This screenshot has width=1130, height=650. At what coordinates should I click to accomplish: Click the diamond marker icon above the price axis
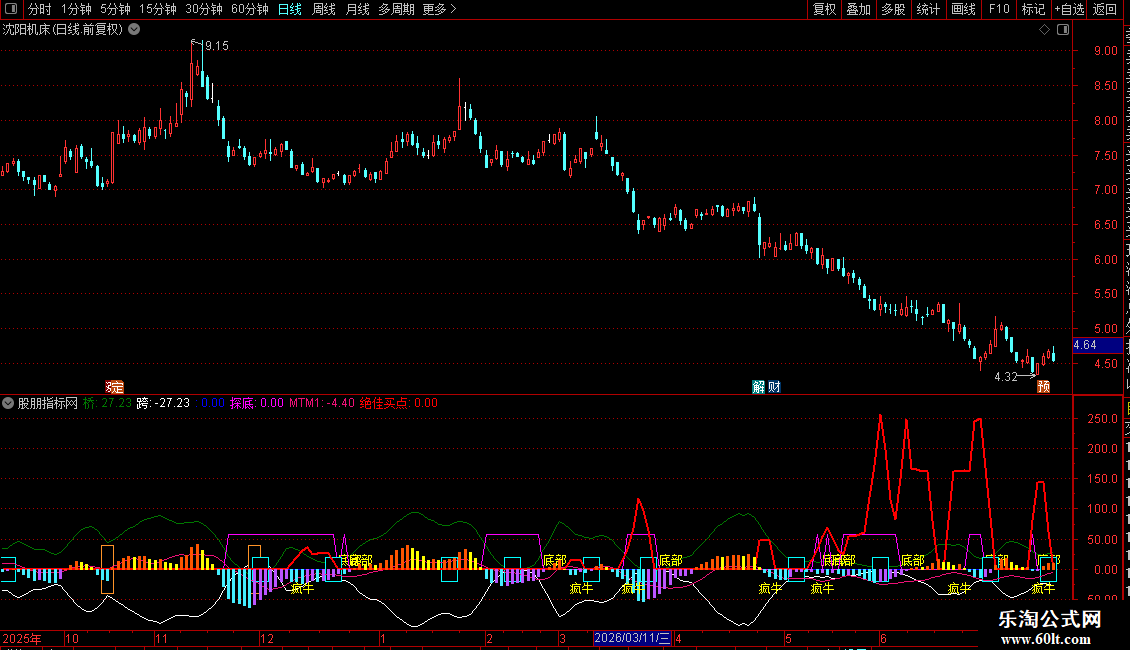click(1044, 30)
